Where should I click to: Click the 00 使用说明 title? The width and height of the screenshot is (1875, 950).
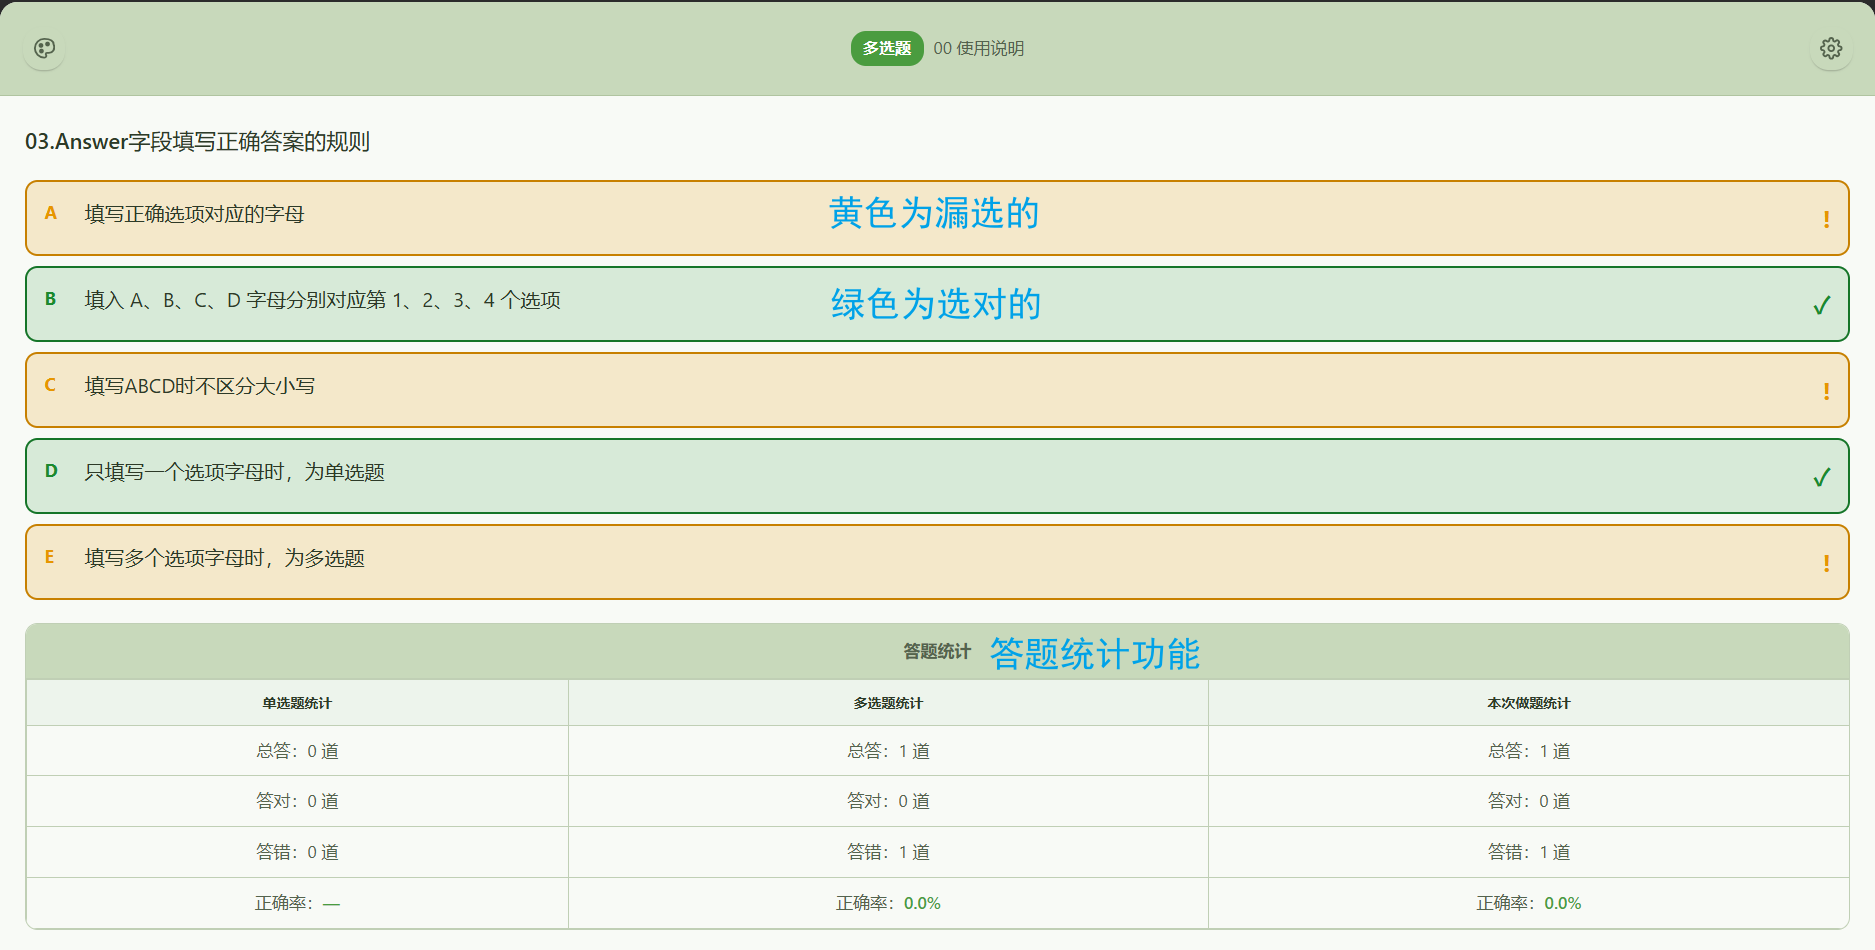coord(978,48)
